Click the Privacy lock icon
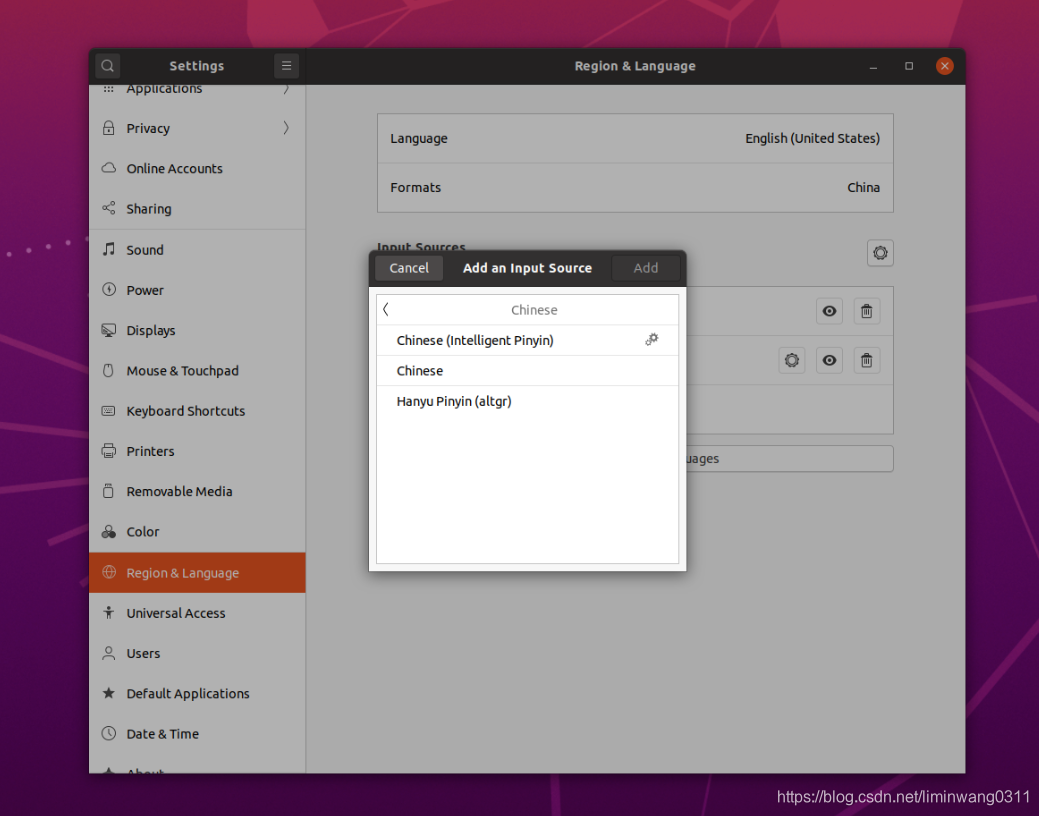 point(109,128)
